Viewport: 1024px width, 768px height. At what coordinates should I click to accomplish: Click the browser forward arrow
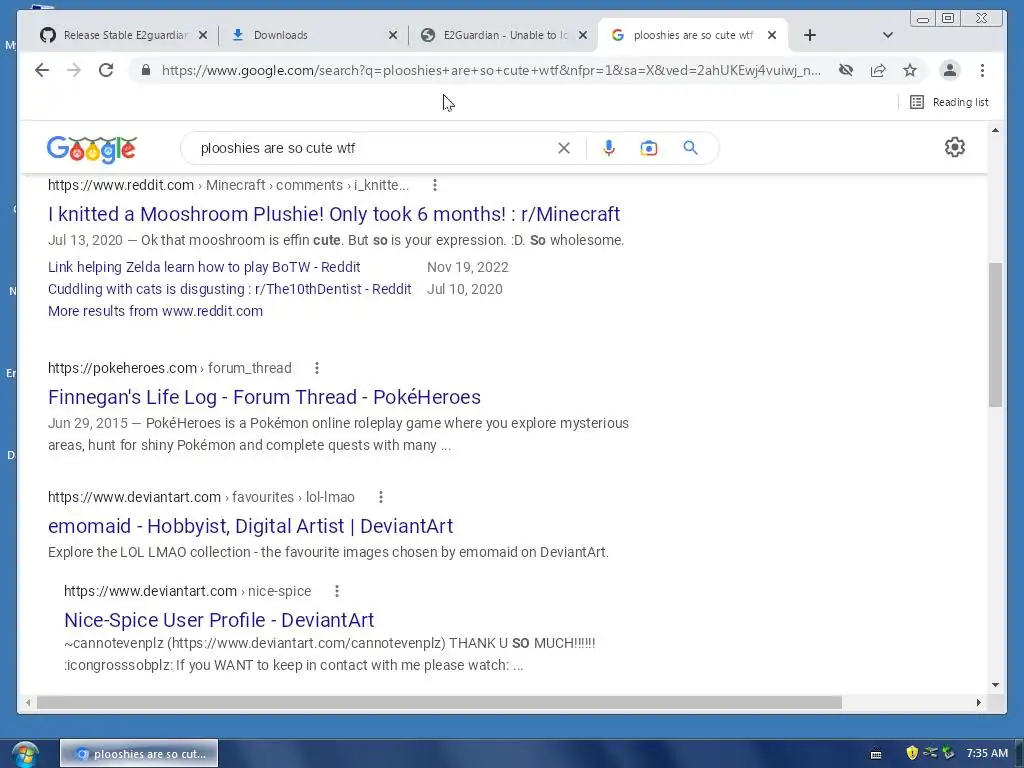[x=74, y=71]
